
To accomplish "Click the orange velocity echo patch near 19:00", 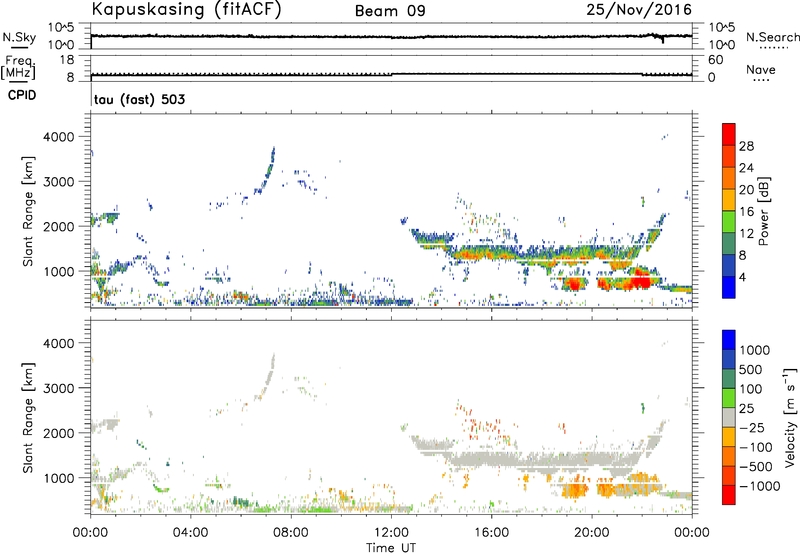I will point(574,490).
